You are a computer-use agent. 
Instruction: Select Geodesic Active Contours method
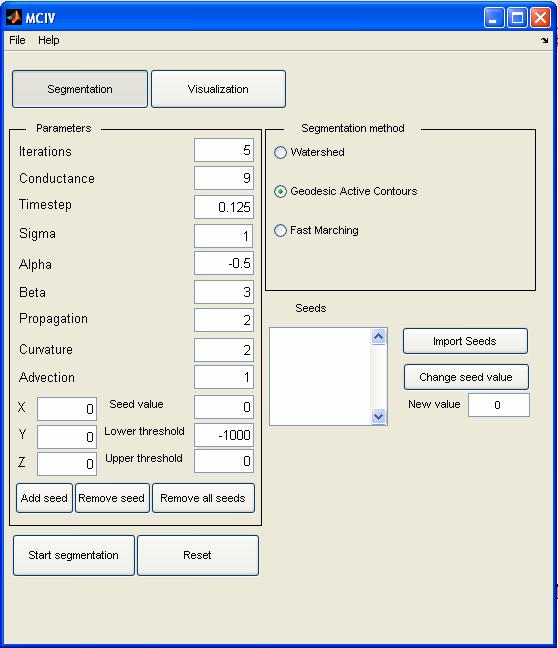coord(280,191)
